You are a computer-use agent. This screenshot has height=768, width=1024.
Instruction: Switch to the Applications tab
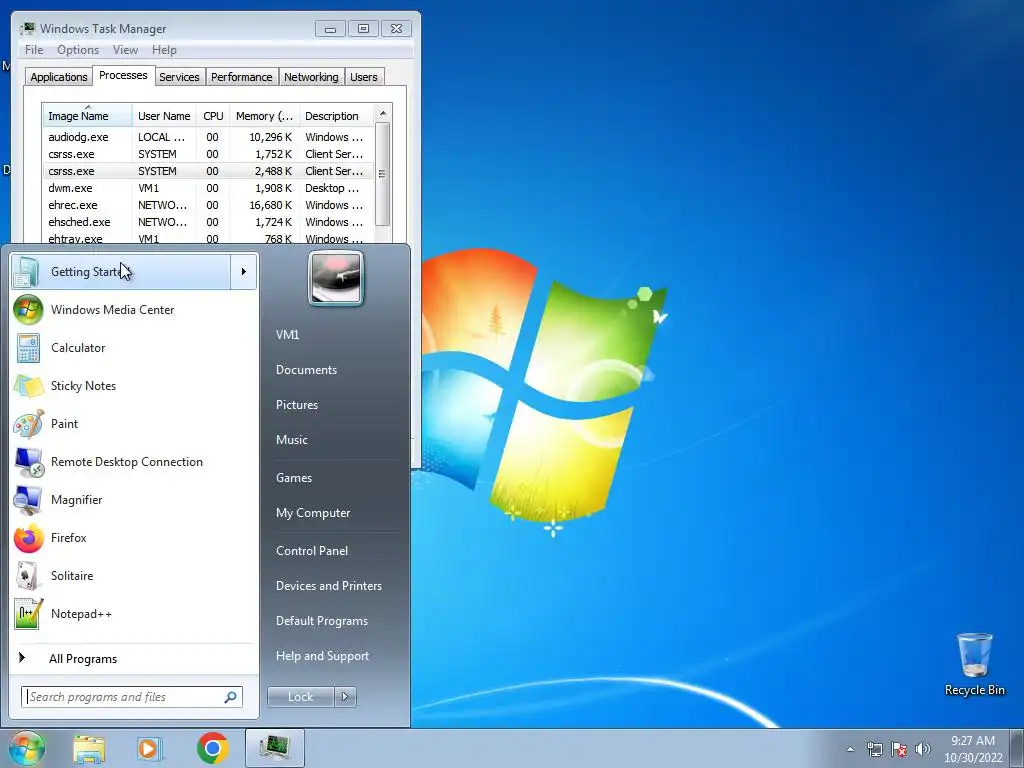point(59,77)
